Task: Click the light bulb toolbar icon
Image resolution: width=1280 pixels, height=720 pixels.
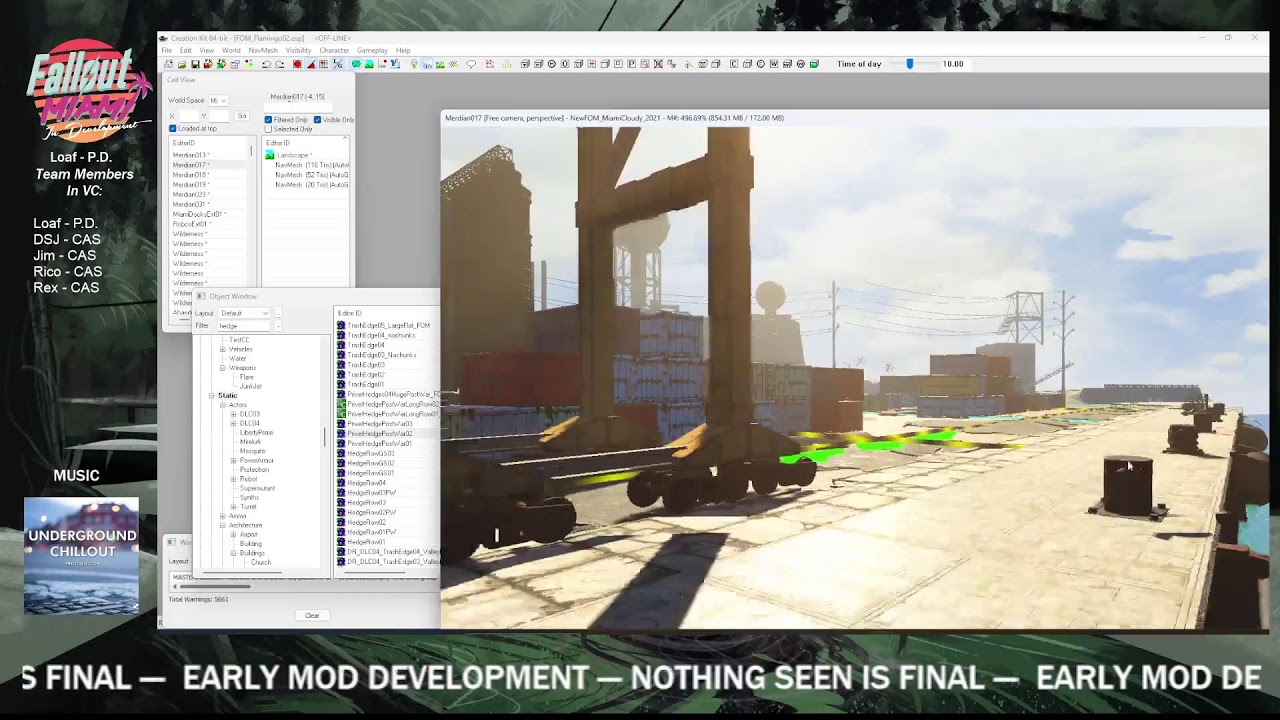Action: click(x=414, y=64)
